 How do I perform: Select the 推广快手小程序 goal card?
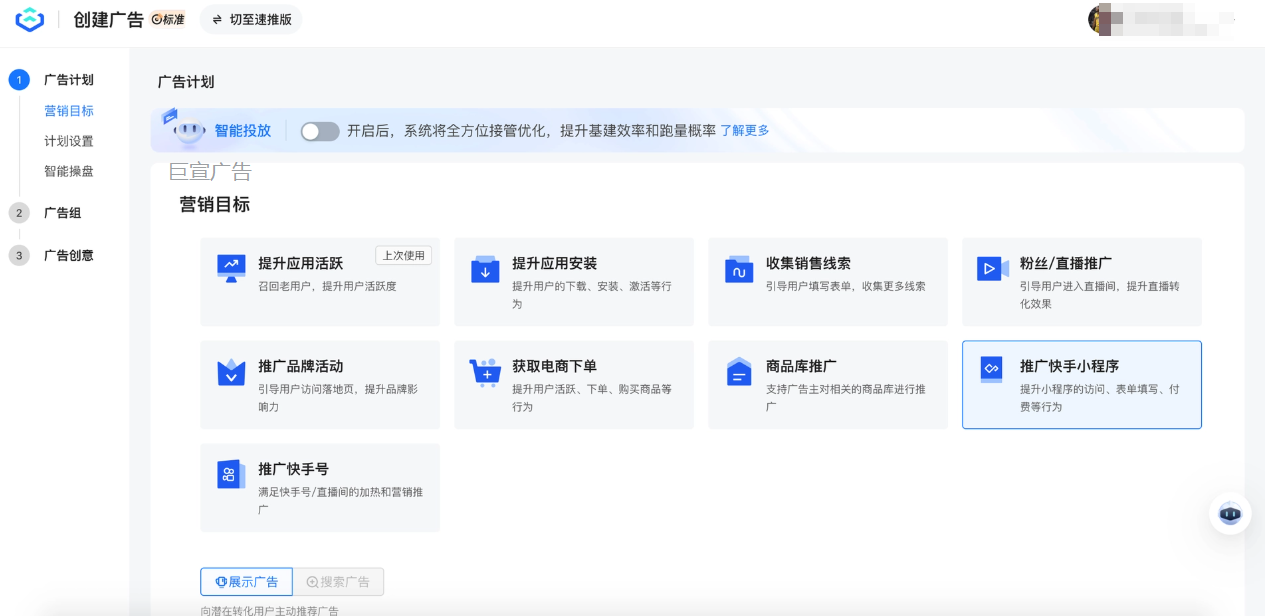tap(1081, 384)
